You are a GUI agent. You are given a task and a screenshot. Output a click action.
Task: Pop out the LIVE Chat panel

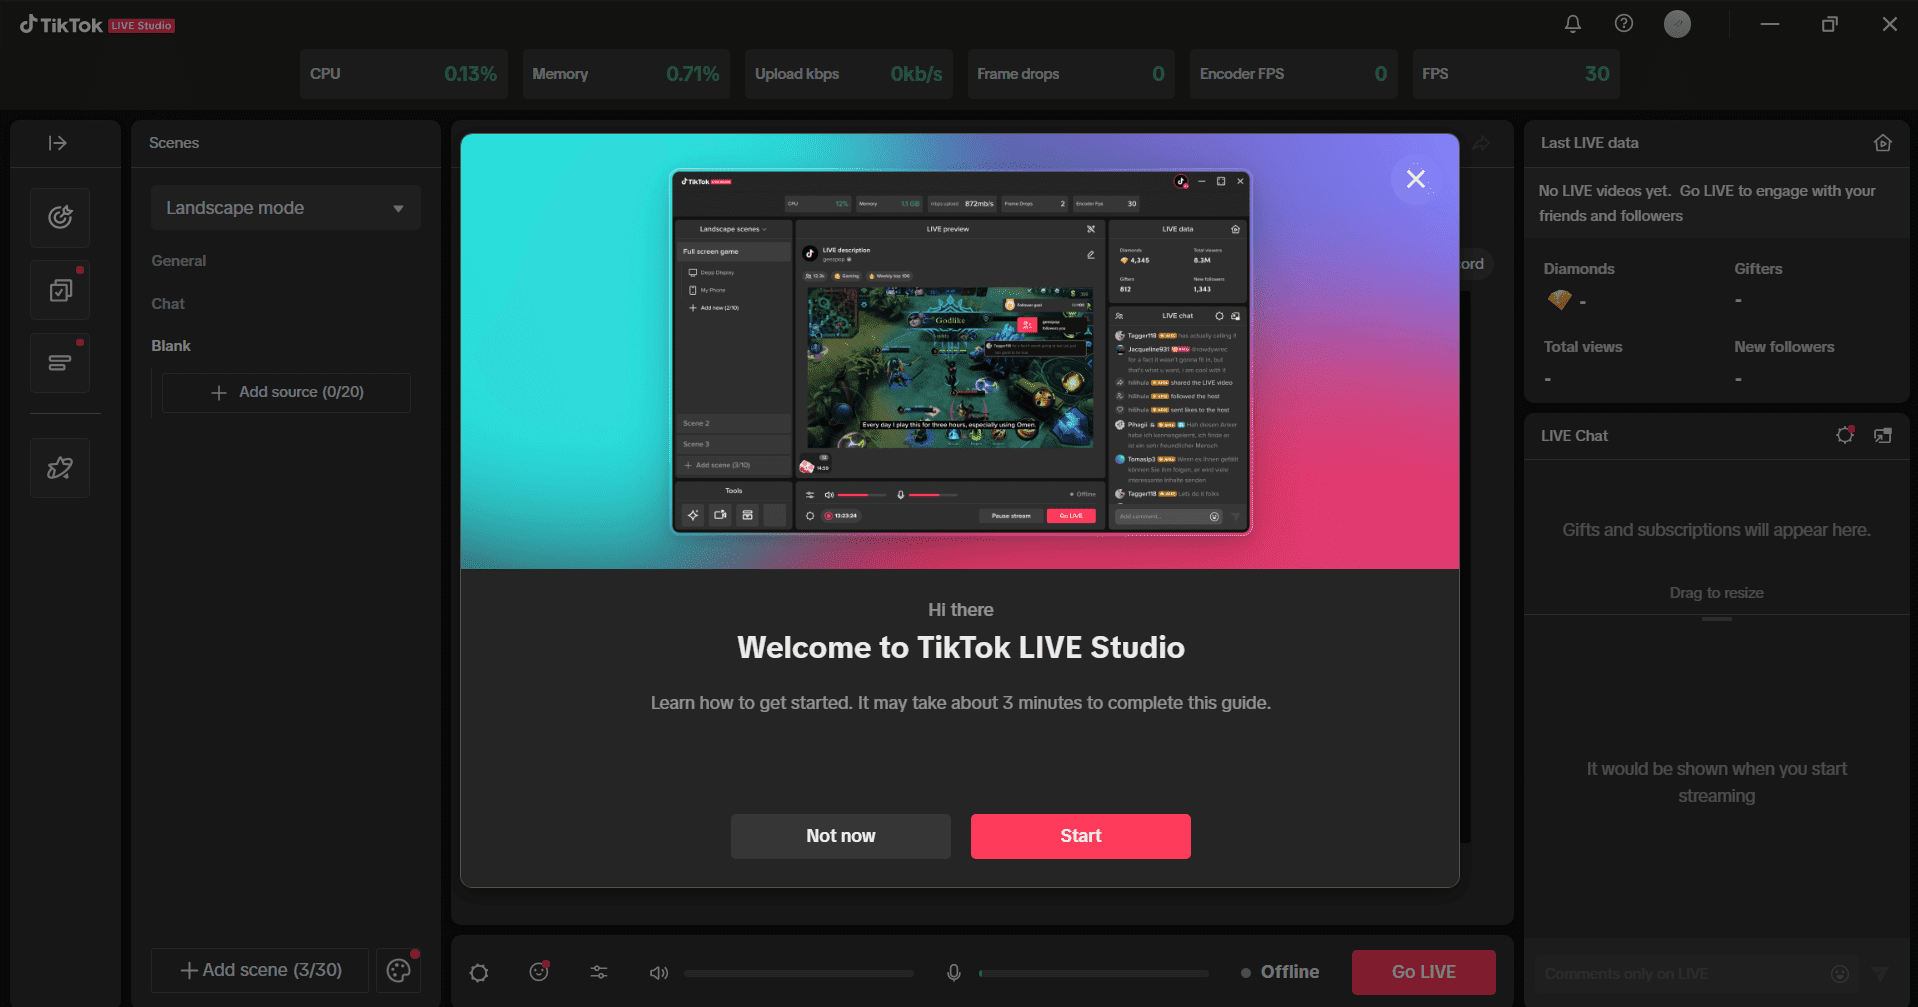click(x=1884, y=435)
